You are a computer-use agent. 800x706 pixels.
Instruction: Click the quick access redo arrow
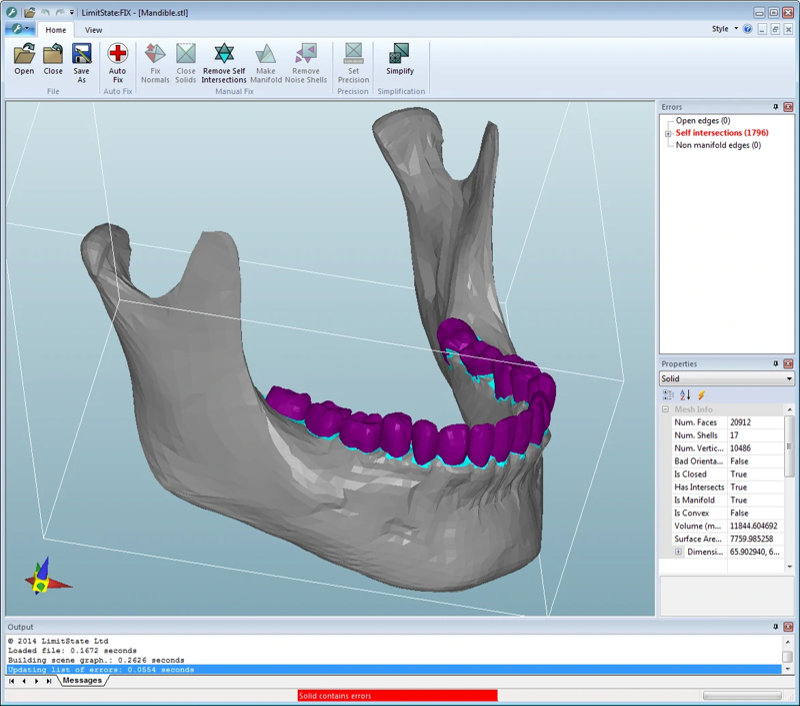point(60,12)
